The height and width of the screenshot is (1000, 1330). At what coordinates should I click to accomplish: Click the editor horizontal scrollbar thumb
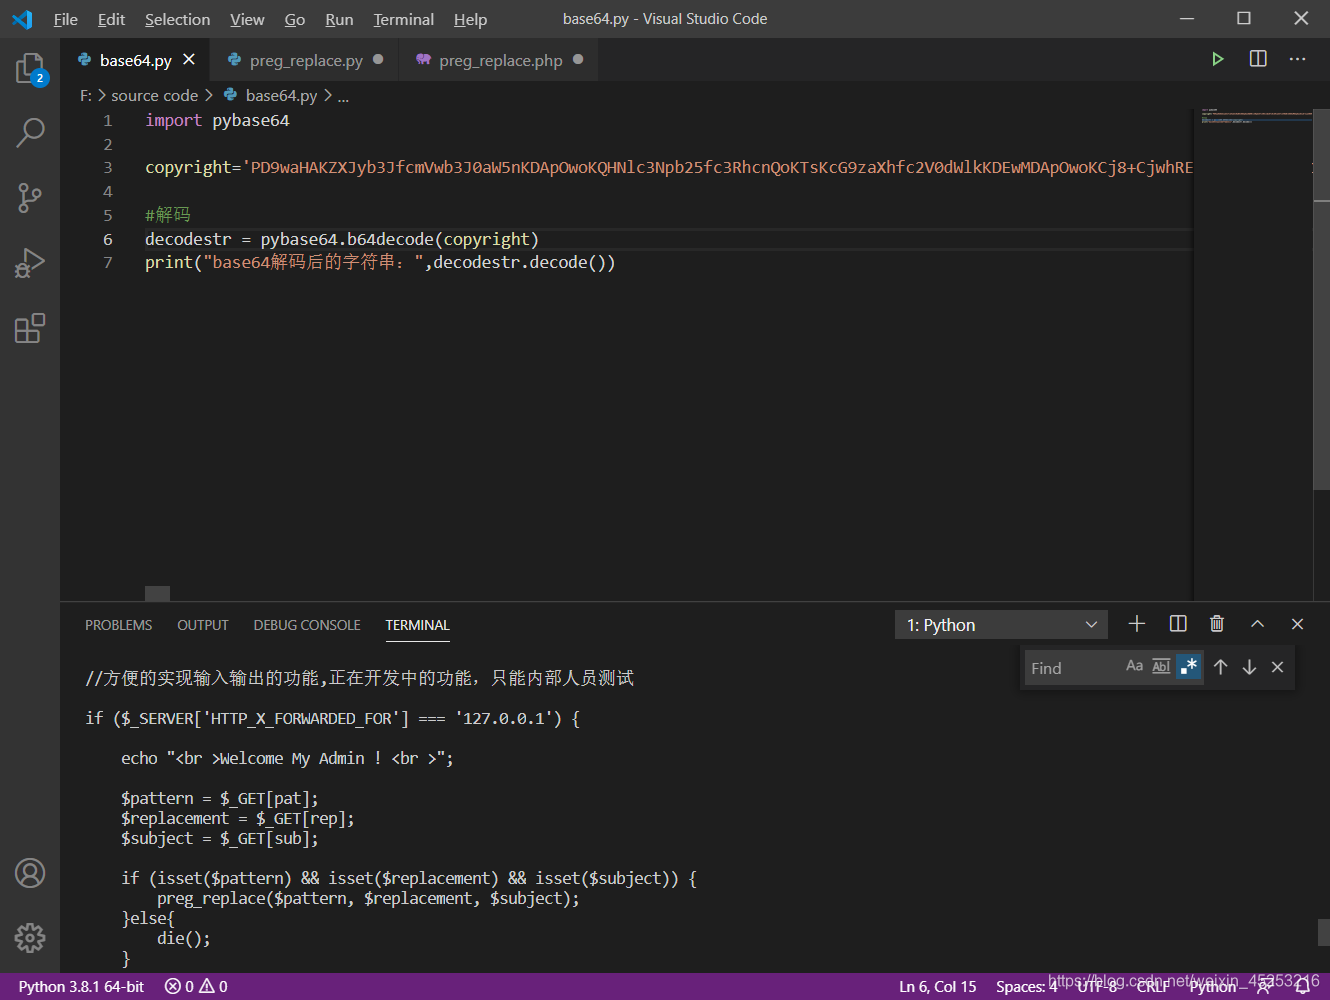tap(157, 593)
